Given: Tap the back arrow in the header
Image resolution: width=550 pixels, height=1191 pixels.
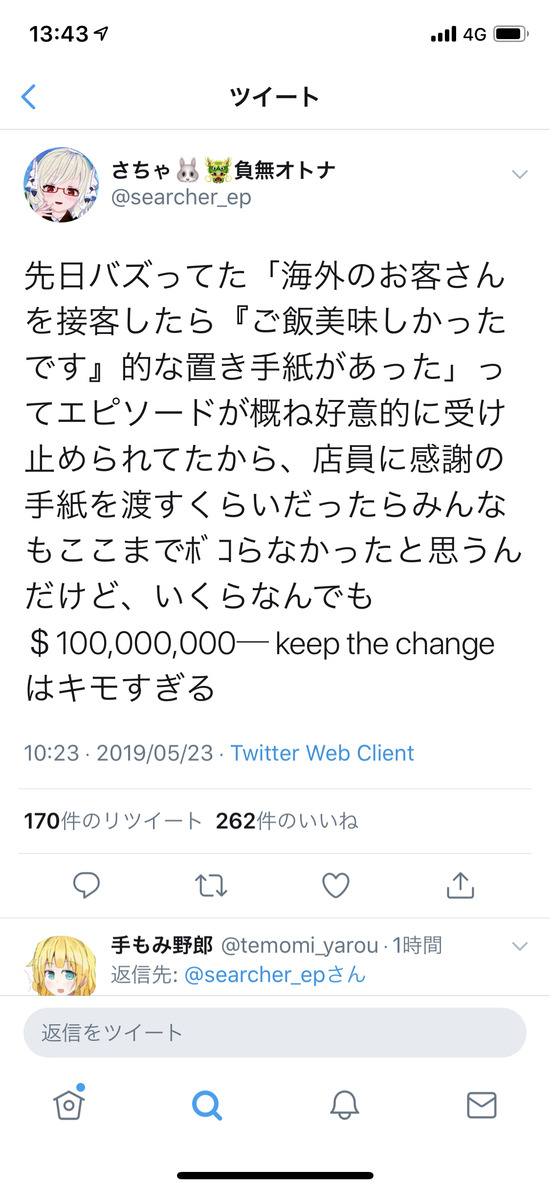Looking at the screenshot, I should [29, 97].
